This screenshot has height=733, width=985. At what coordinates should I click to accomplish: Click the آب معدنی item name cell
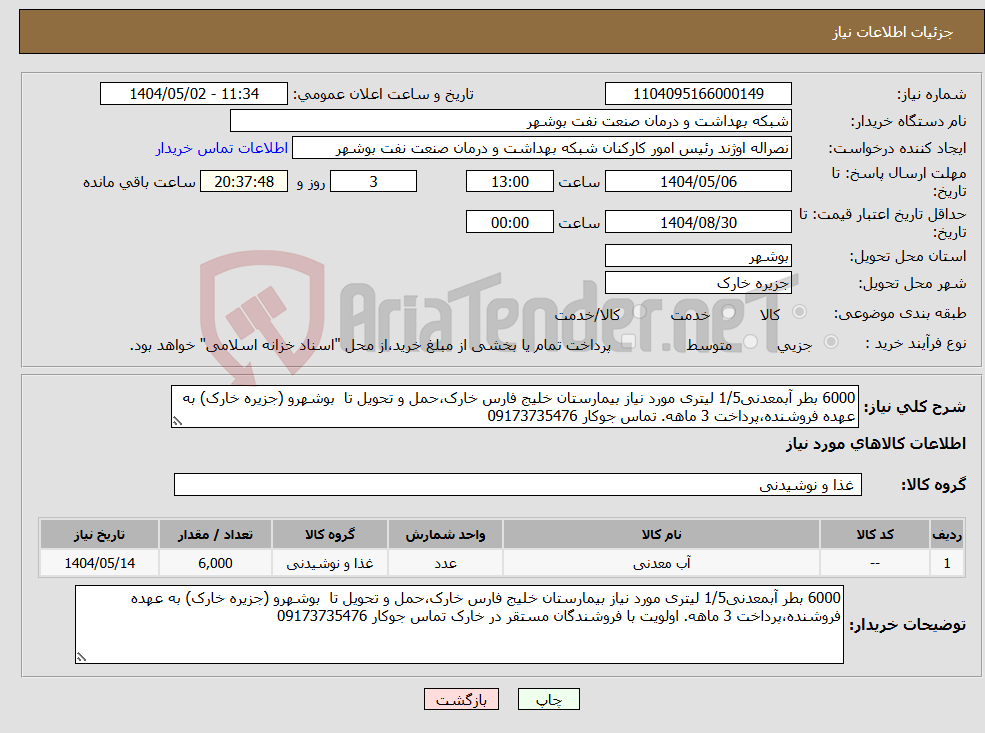[661, 563]
